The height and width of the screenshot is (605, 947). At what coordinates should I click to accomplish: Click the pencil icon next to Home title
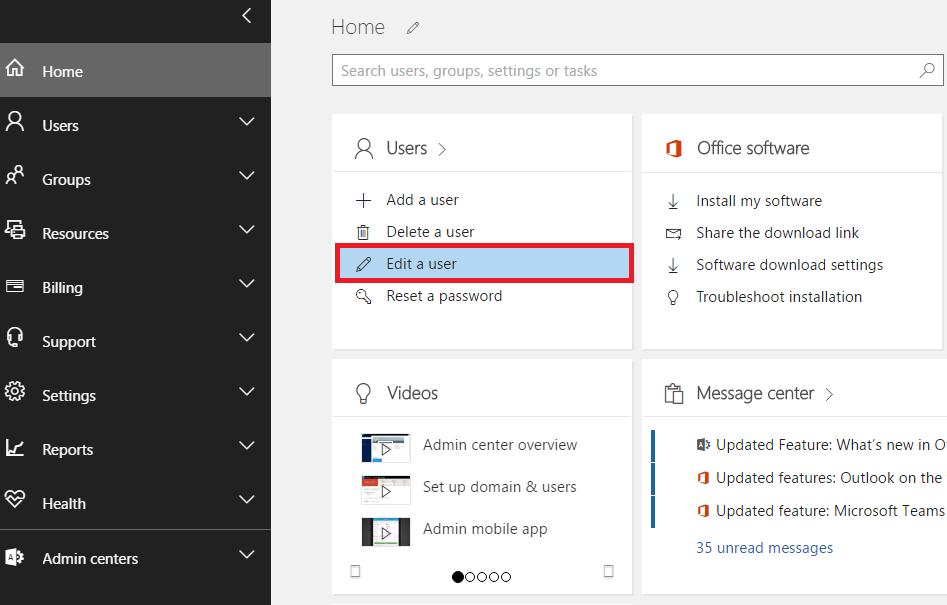tap(413, 28)
